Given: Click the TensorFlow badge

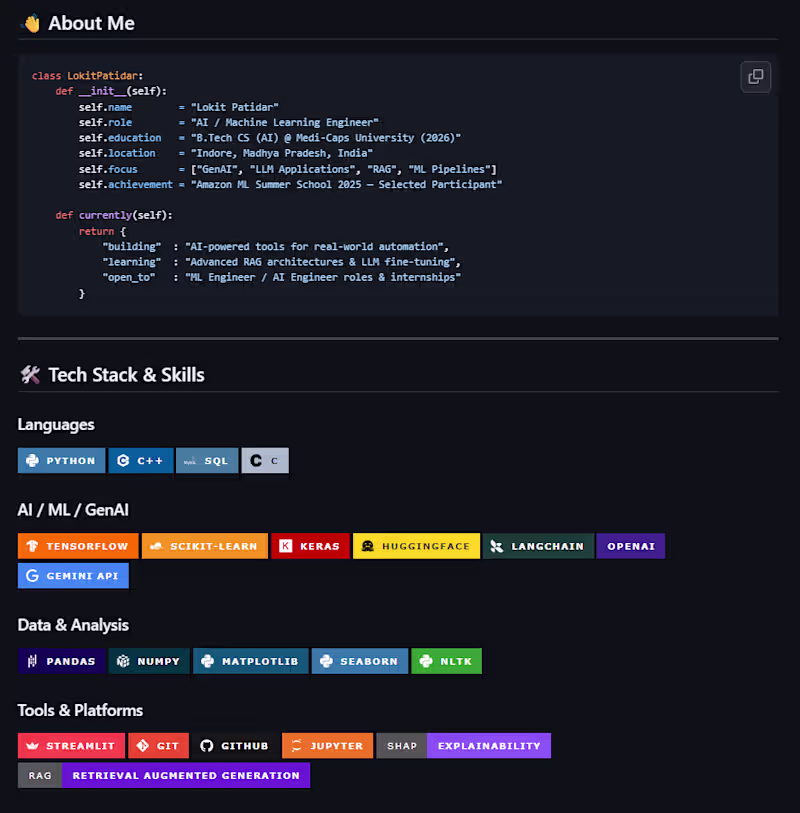Looking at the screenshot, I should (78, 546).
